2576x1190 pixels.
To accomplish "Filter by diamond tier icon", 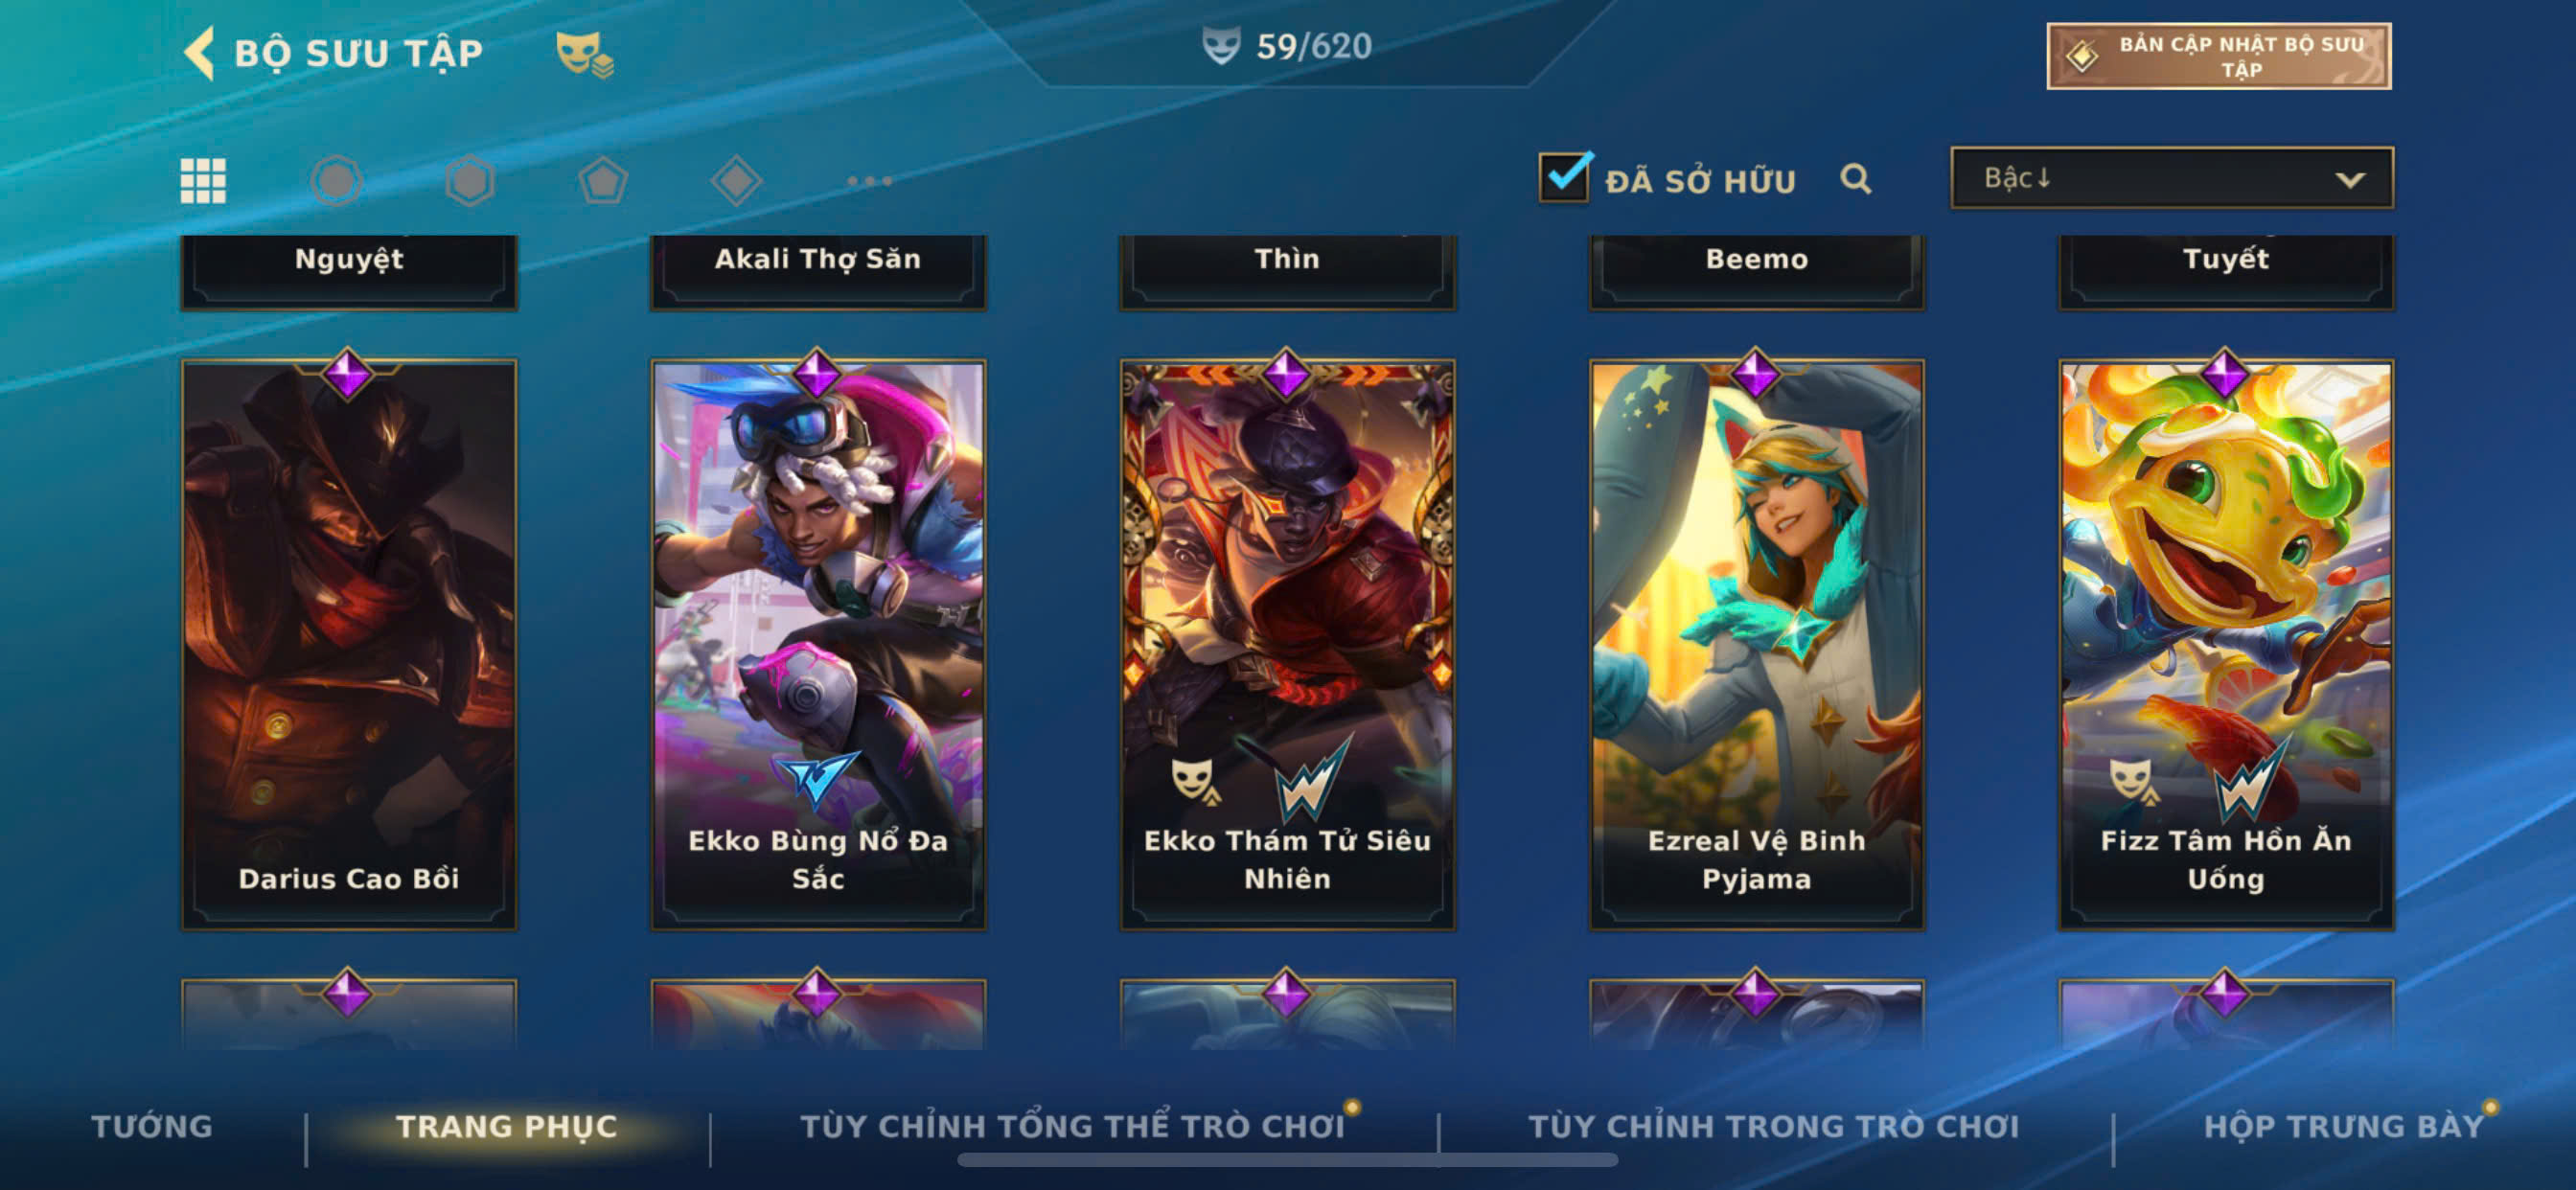I will coord(736,181).
